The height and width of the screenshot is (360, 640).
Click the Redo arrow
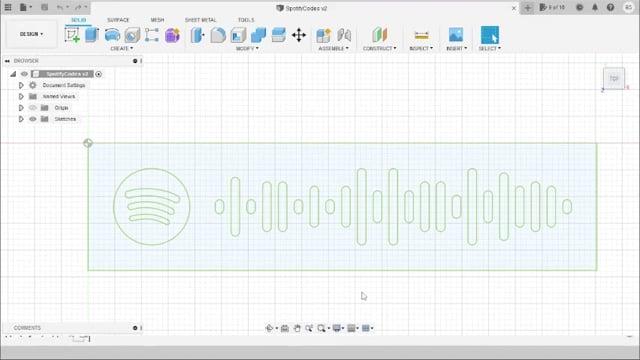pyautogui.click(x=78, y=7)
